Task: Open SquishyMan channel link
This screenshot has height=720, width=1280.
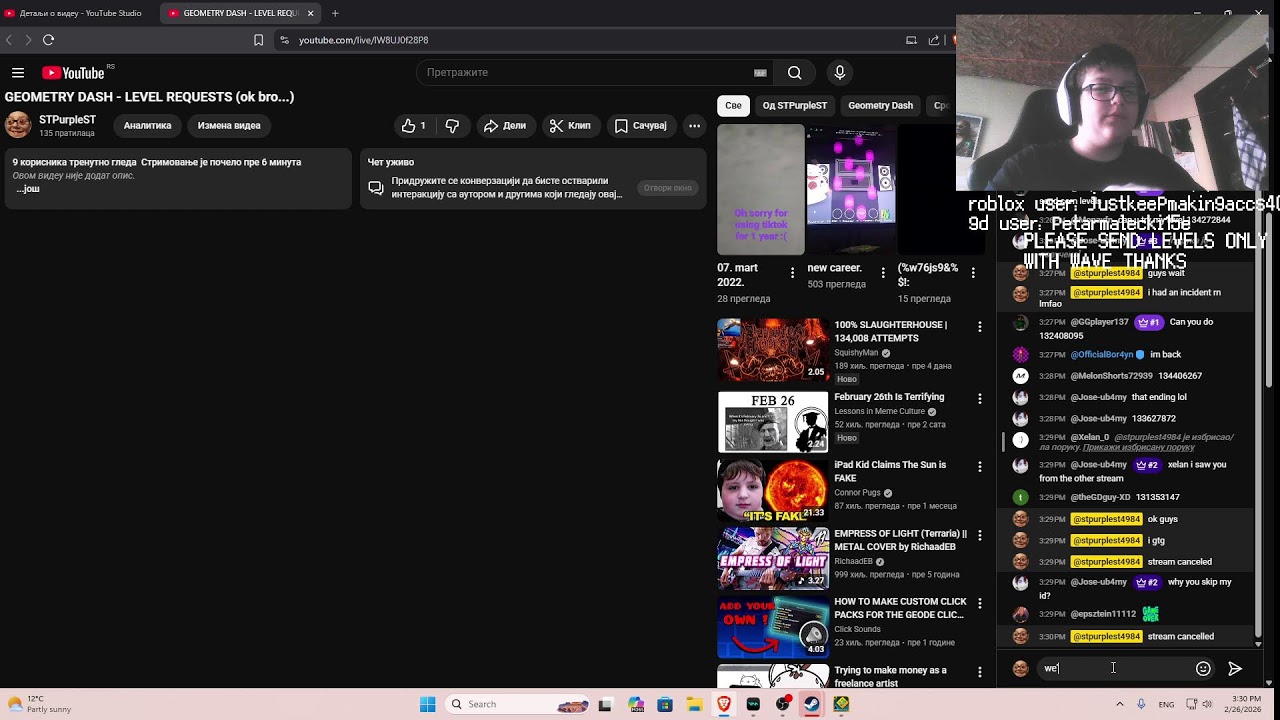Action: click(x=856, y=353)
